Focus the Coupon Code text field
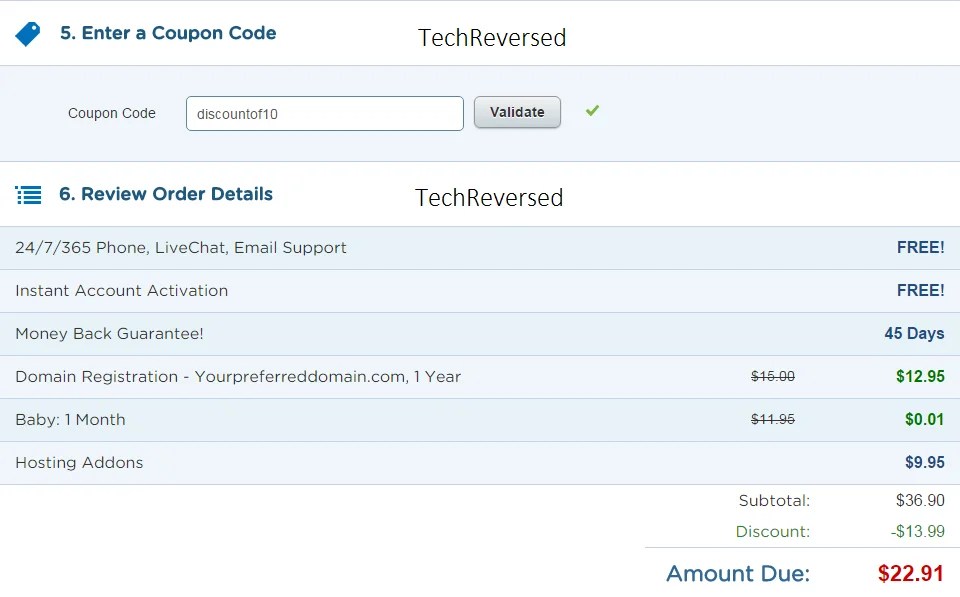This screenshot has height=597, width=960. point(324,113)
